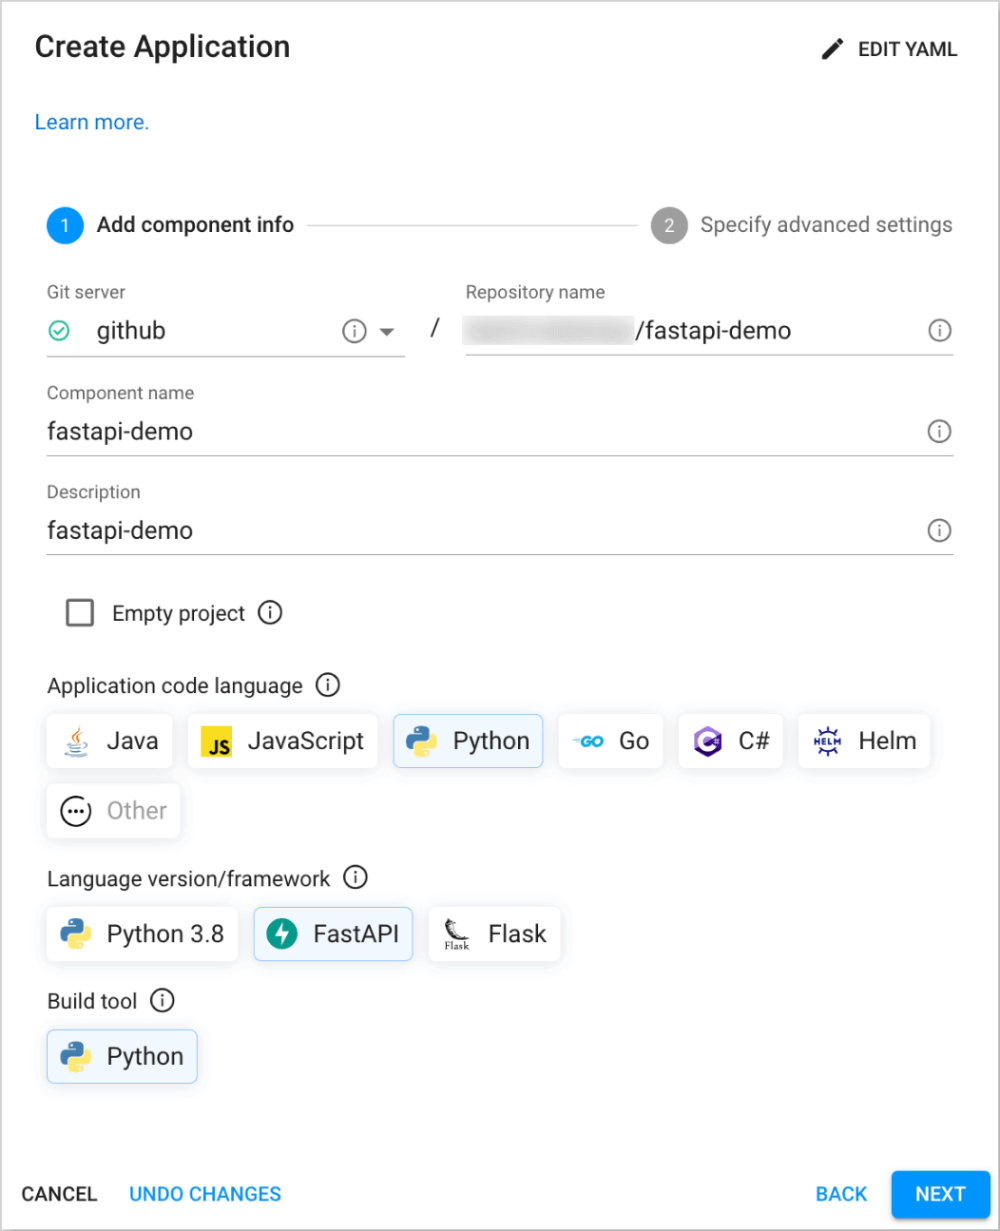Enable the Empty project checkbox
The height and width of the screenshot is (1231, 1000).
pos(80,613)
